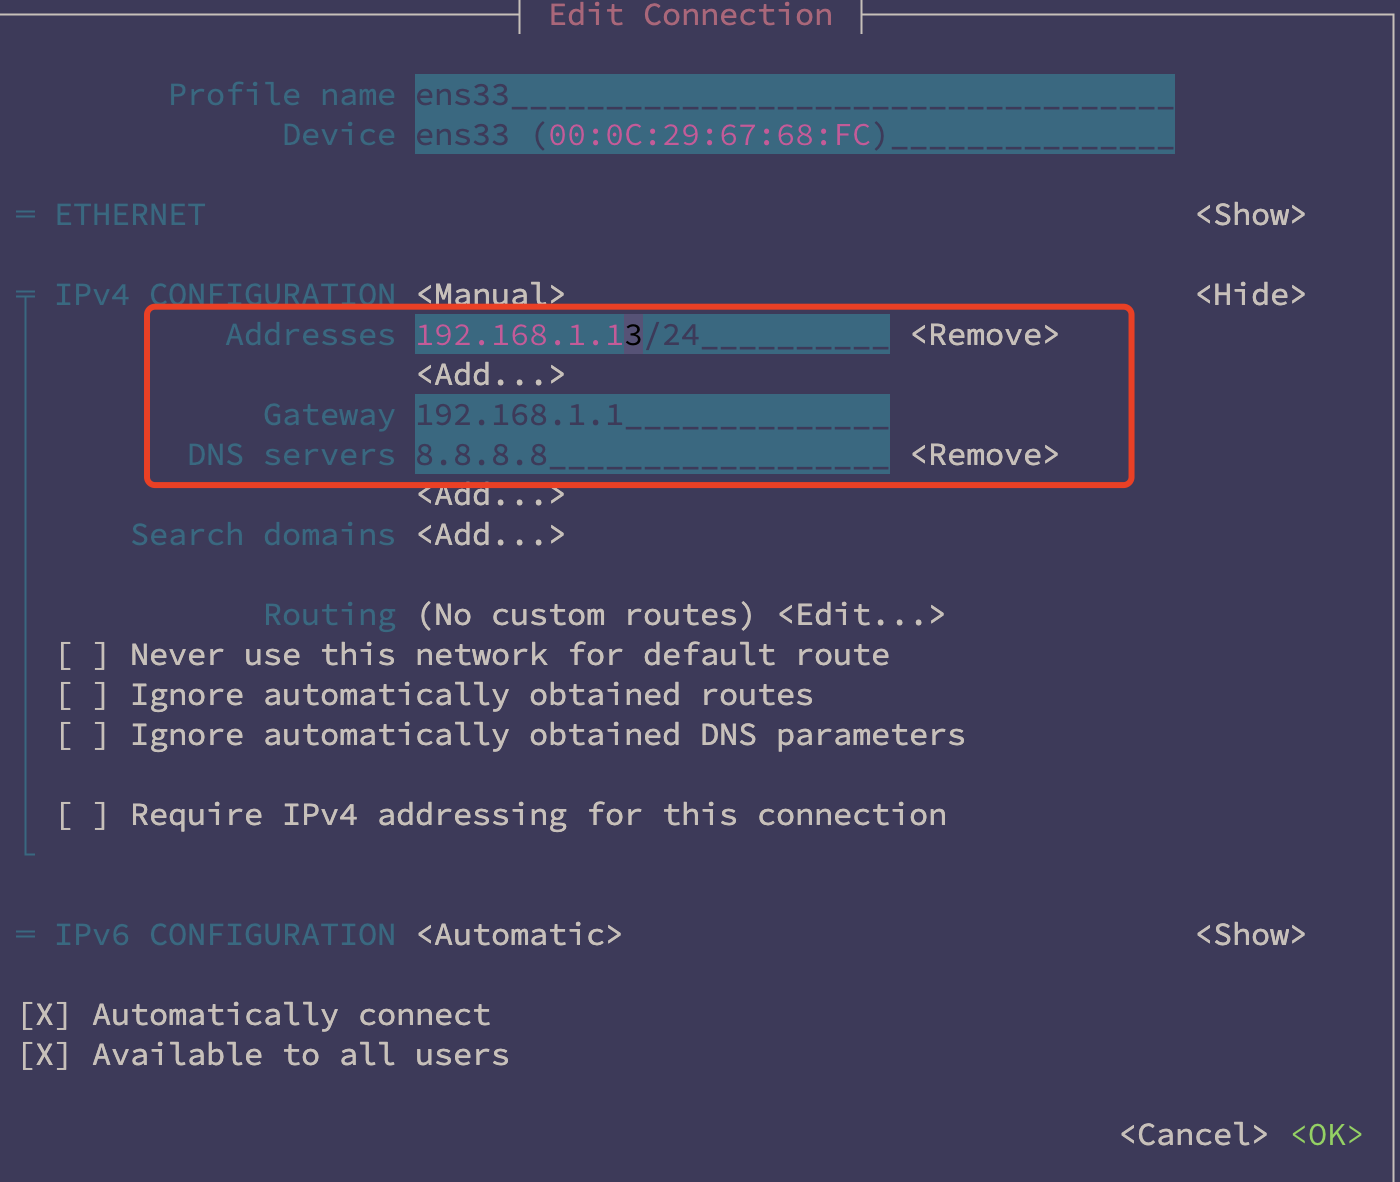Show the Ethernet section
1400x1182 pixels.
(1250, 215)
